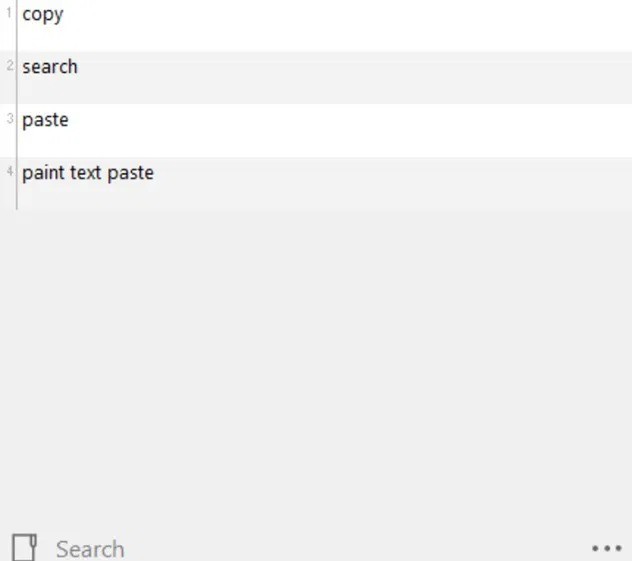This screenshot has width=632, height=561.
Task: Open the Groups icon beside Search
Action: [x=25, y=547]
